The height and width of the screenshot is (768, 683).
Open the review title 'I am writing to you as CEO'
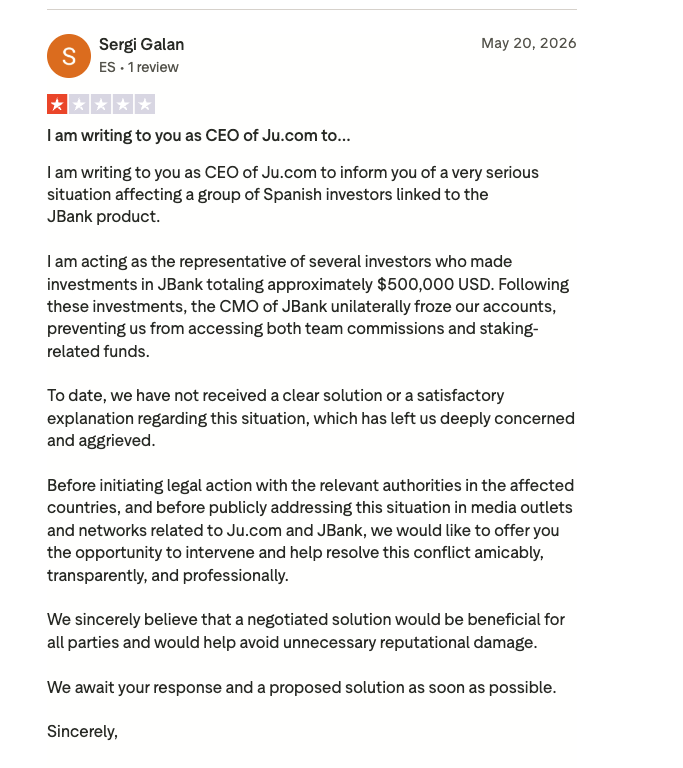(x=199, y=135)
